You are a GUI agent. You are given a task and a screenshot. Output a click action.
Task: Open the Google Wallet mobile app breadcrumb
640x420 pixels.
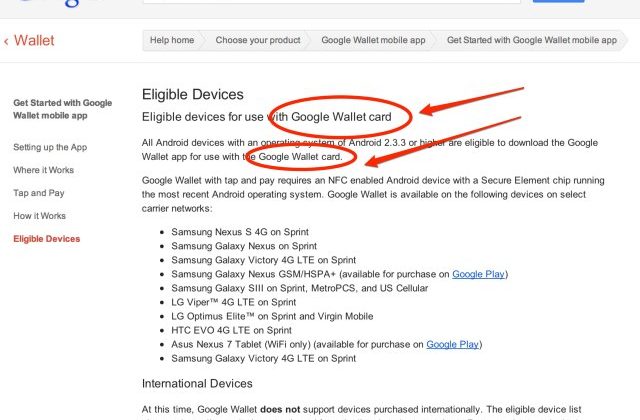tap(373, 40)
